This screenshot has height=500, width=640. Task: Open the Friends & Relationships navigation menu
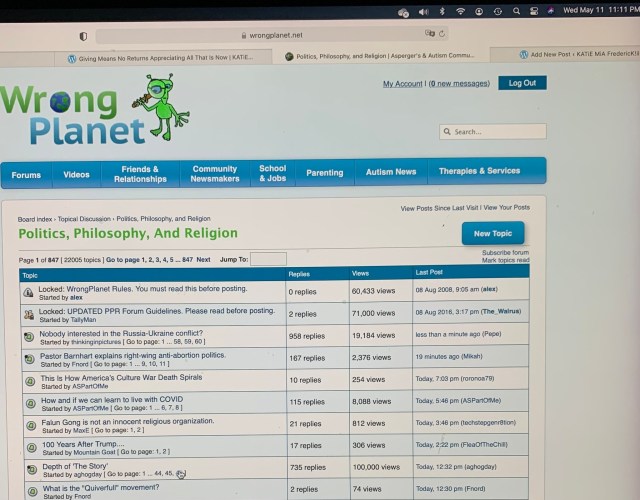(x=140, y=174)
